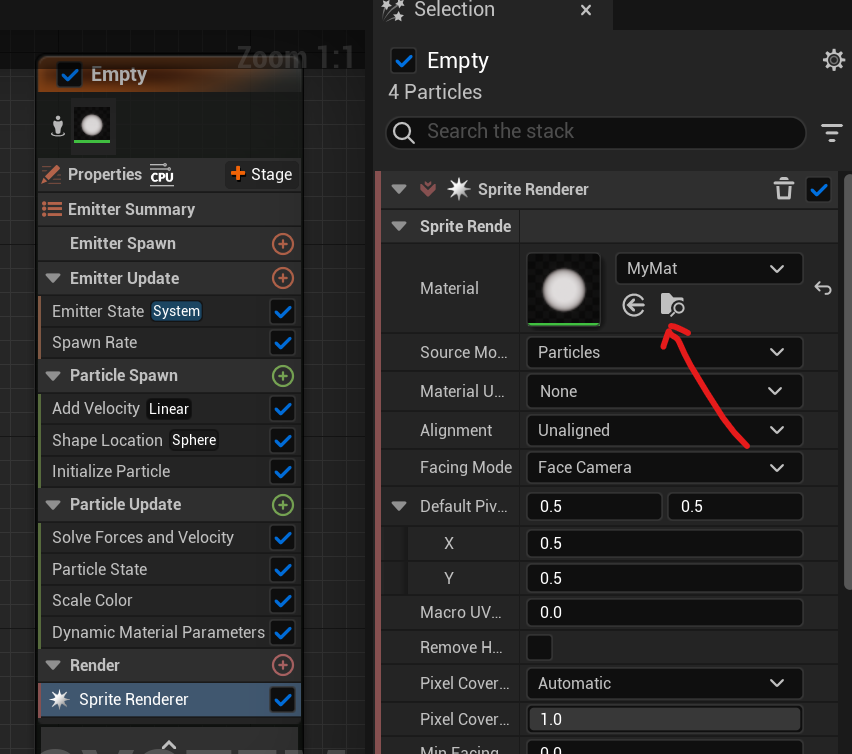Click the MyMat material preview thumbnail
852x754 pixels.
(563, 290)
